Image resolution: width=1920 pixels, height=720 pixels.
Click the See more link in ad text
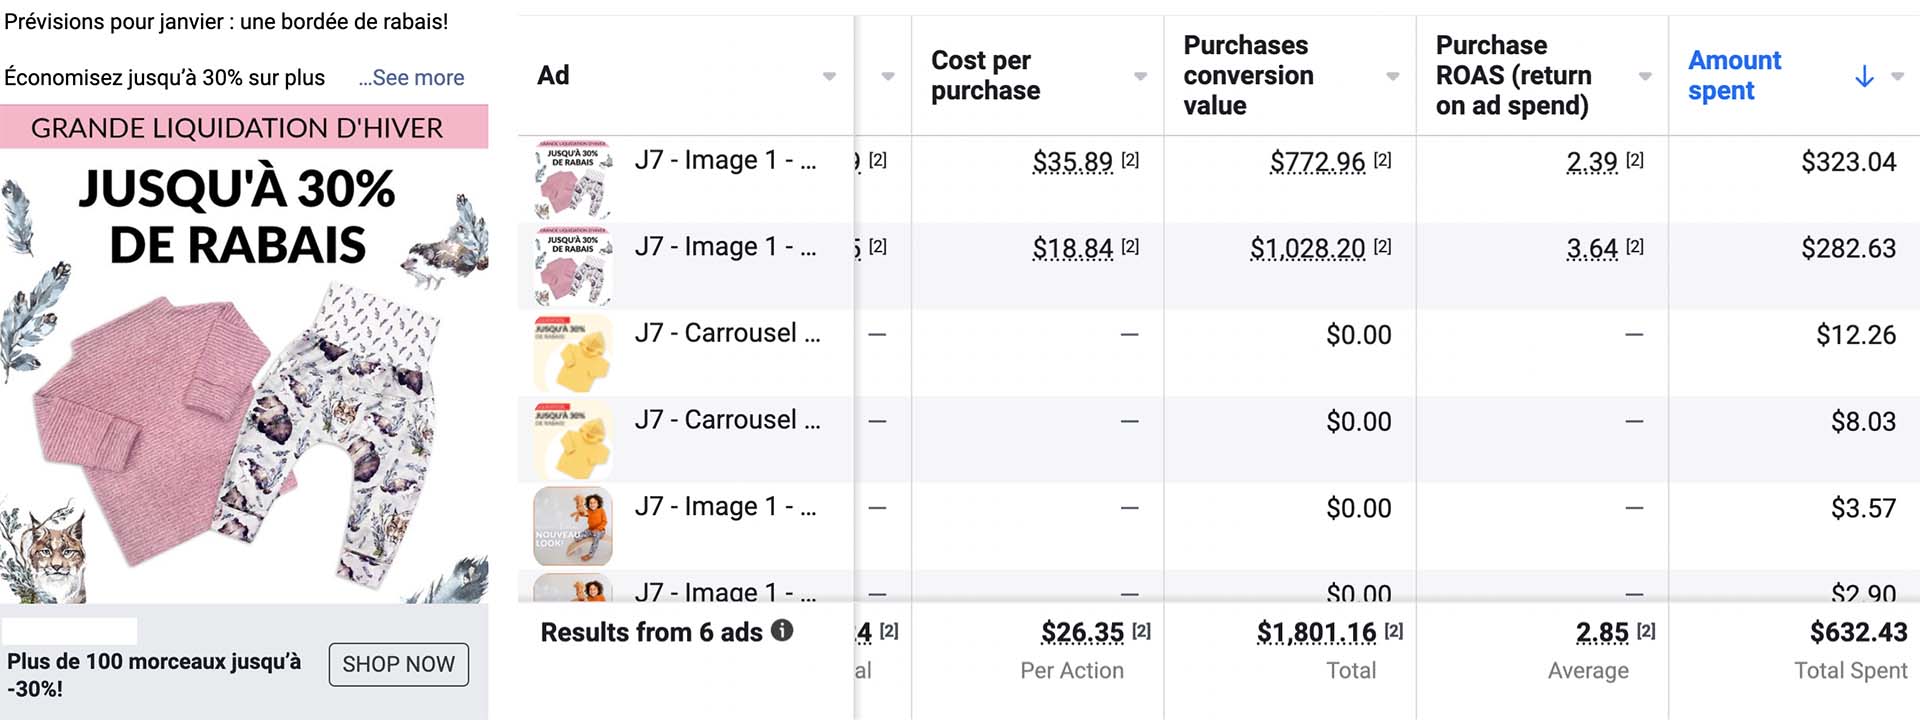point(411,78)
